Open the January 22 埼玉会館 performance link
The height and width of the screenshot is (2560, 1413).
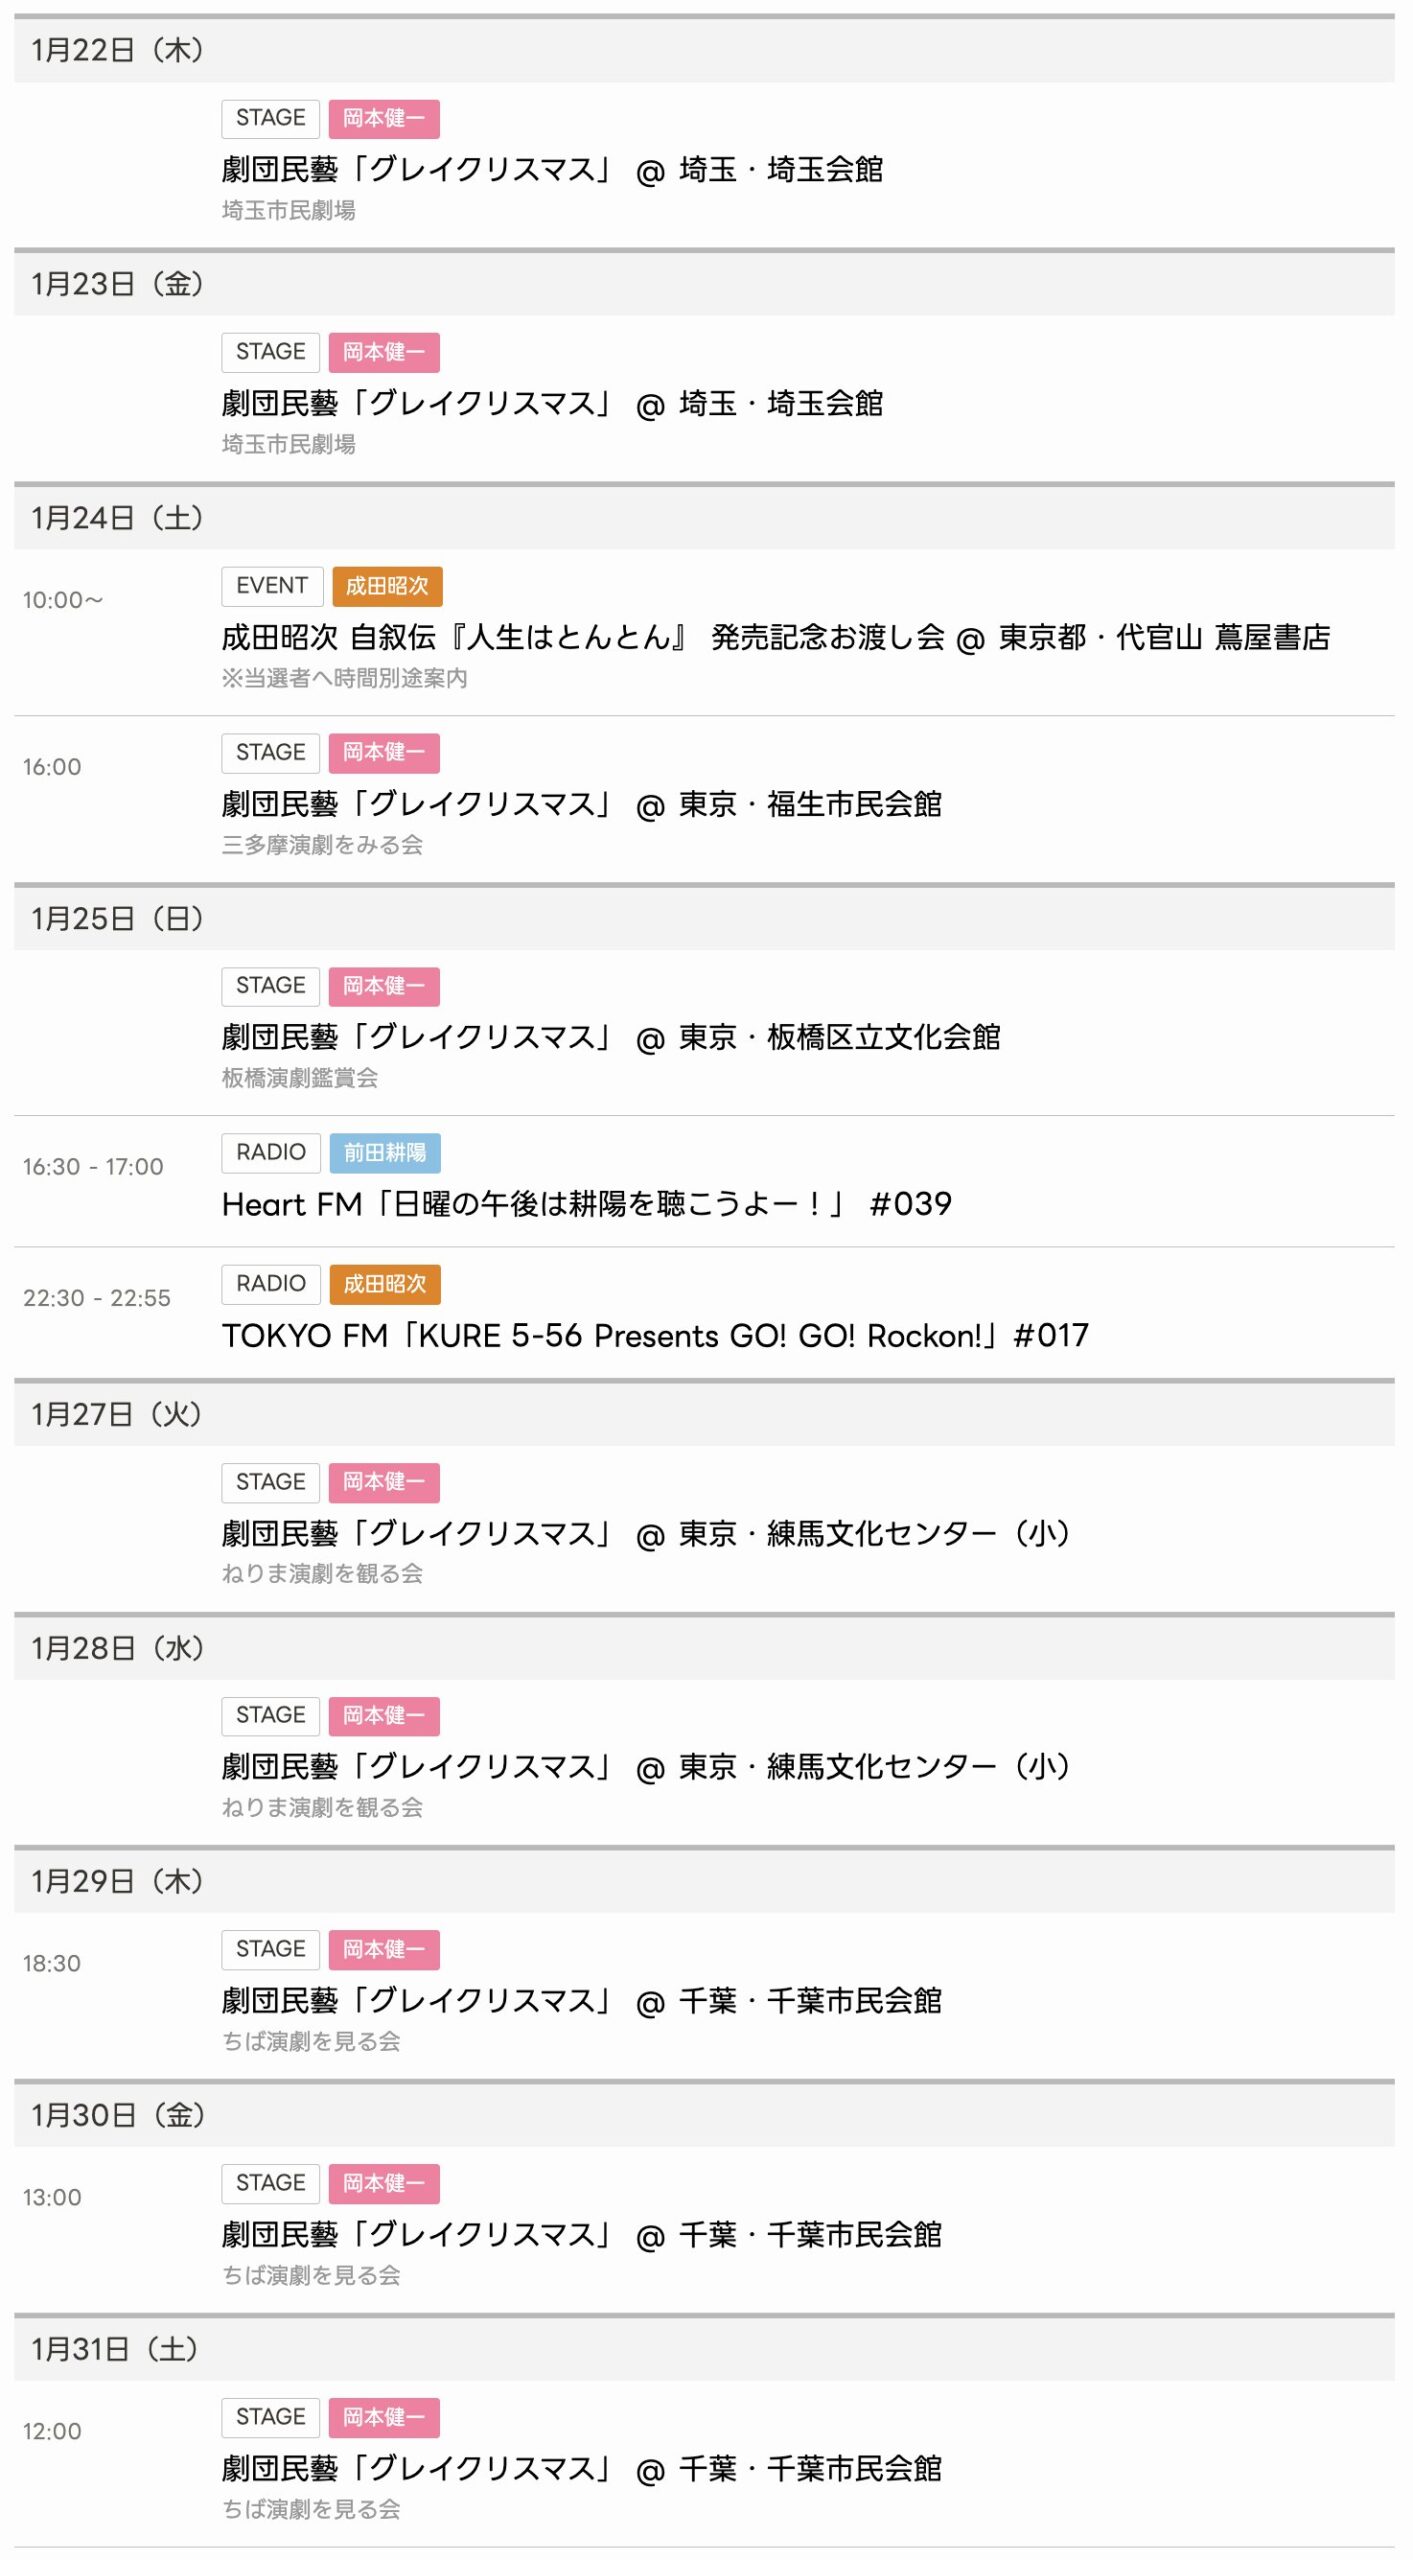tap(552, 170)
